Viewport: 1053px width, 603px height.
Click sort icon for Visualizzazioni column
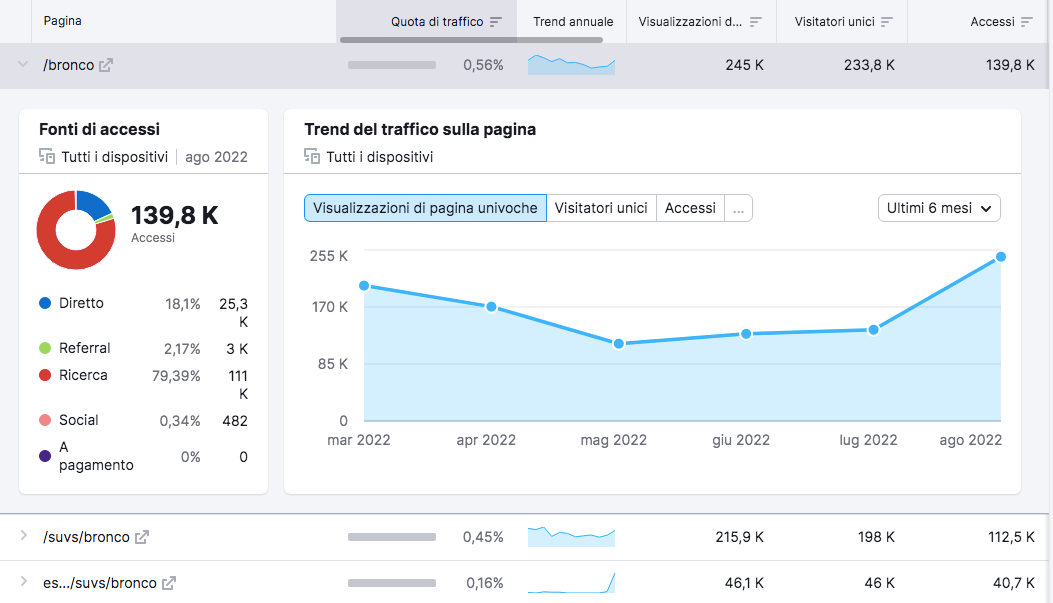756,22
